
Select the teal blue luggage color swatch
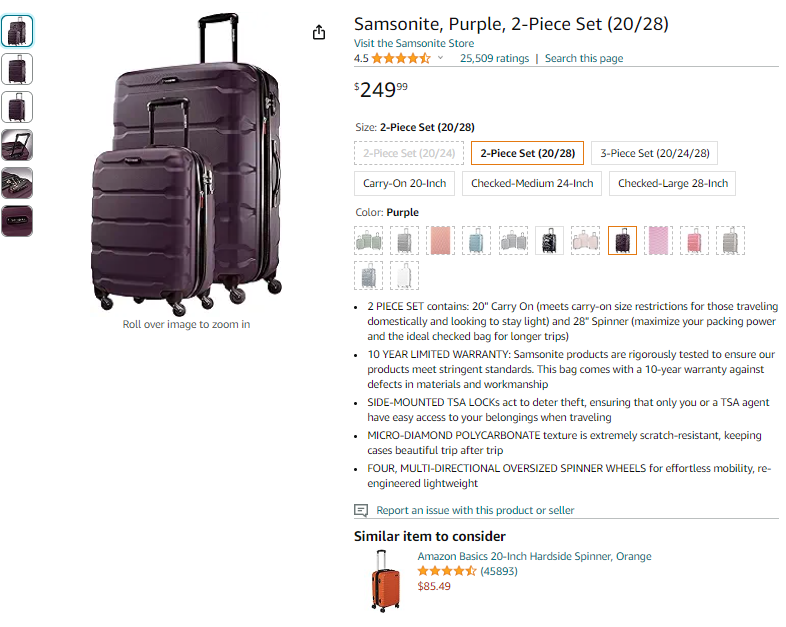[476, 241]
